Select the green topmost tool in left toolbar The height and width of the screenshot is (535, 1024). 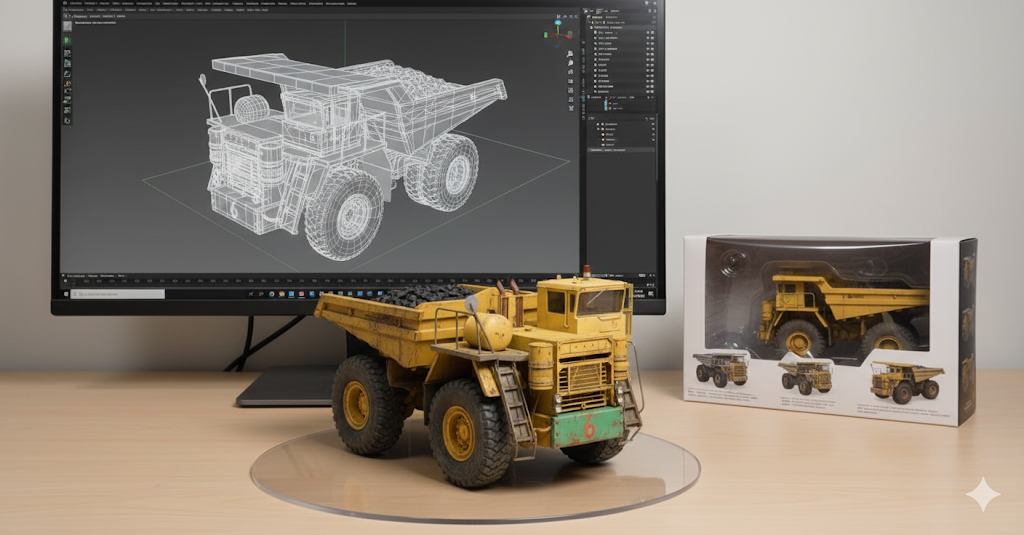67,41
